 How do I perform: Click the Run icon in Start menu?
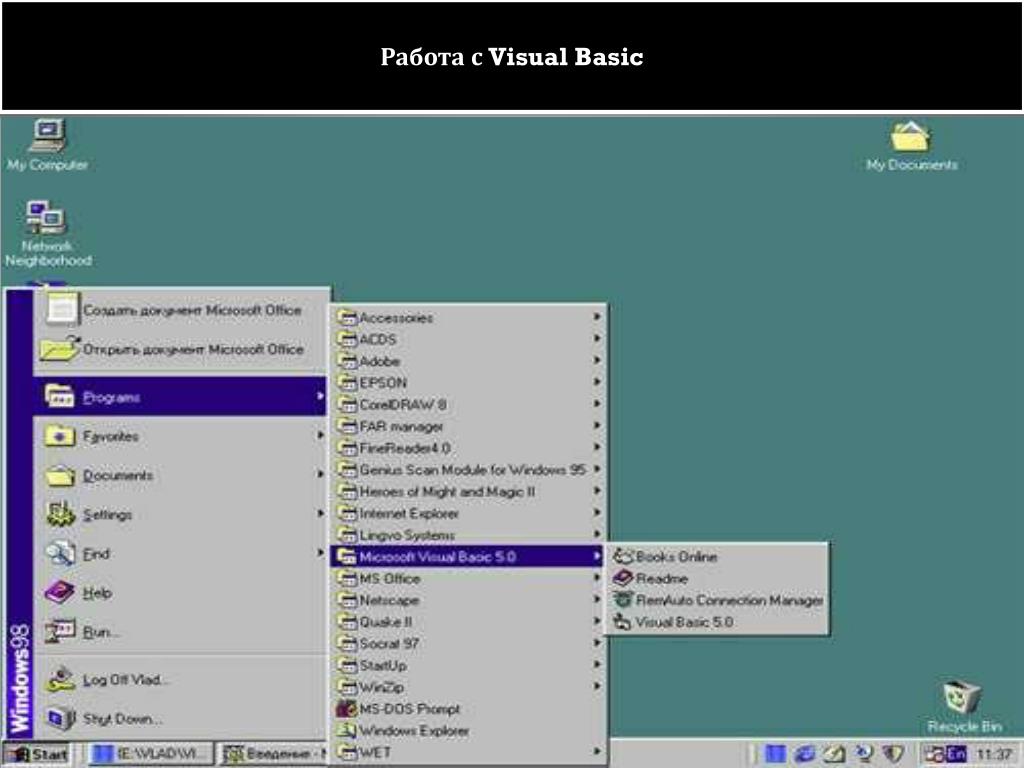pos(60,632)
